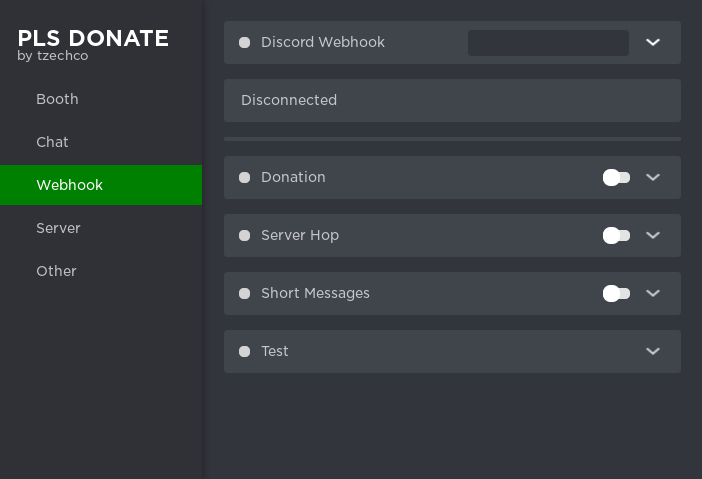This screenshot has width=702, height=479.
Task: Expand the Short Messages chevron
Action: pos(653,293)
